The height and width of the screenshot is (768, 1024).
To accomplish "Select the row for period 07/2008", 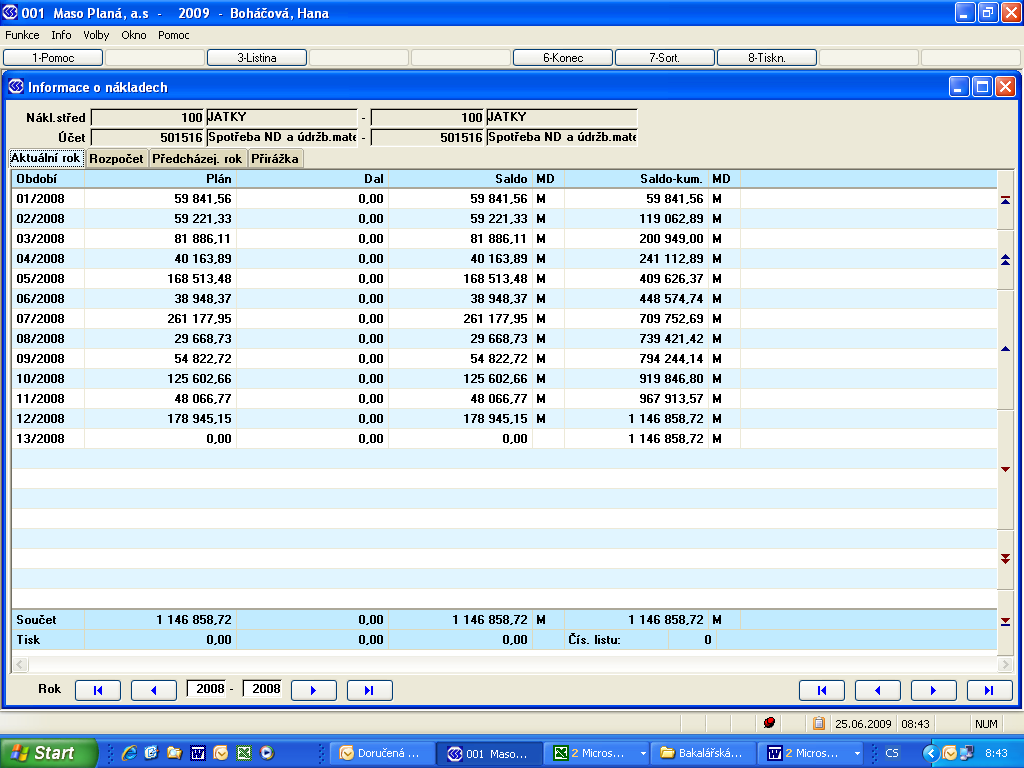I will click(504, 319).
